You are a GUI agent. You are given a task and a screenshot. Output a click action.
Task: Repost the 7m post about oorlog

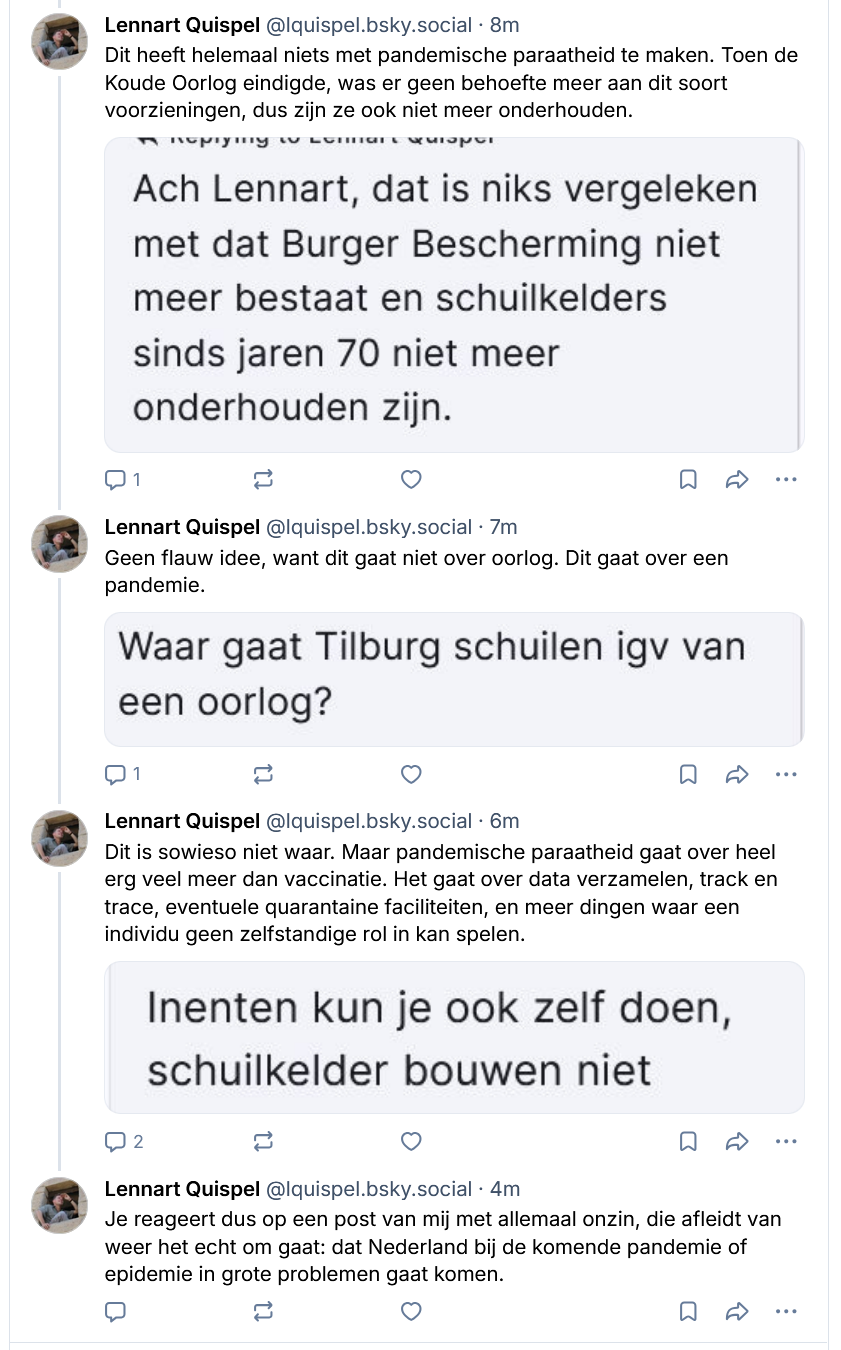click(263, 774)
